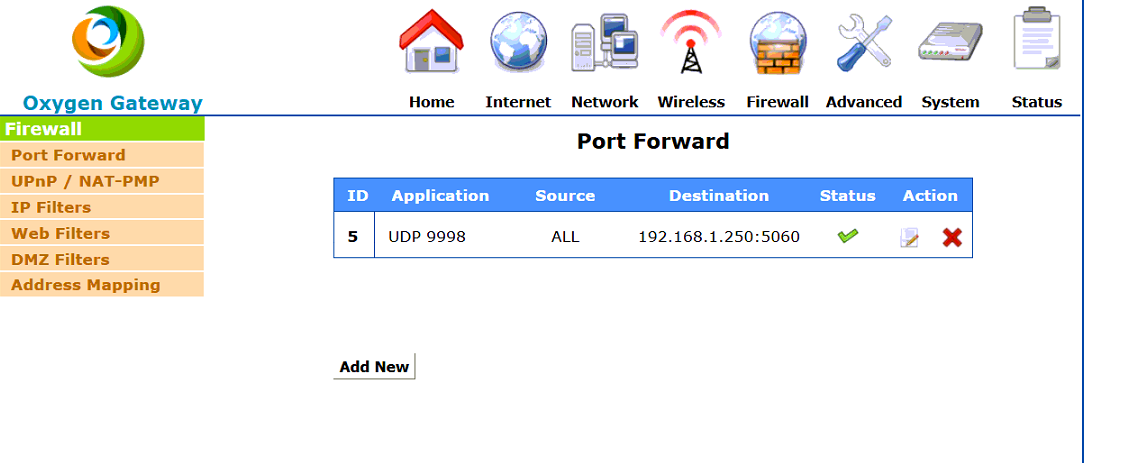Click the Firewall brick wall icon
Screen dimensions: 1136x463
(x=777, y=45)
